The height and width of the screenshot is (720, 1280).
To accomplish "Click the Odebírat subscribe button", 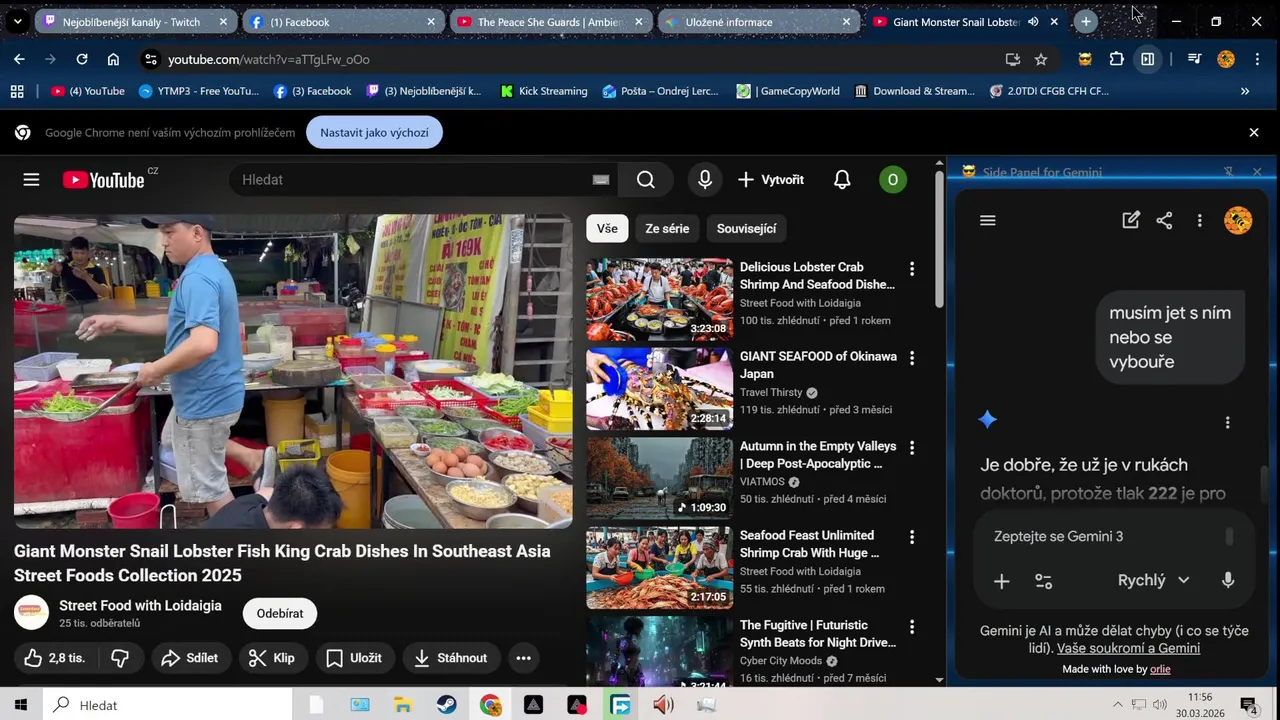I will [280, 614].
